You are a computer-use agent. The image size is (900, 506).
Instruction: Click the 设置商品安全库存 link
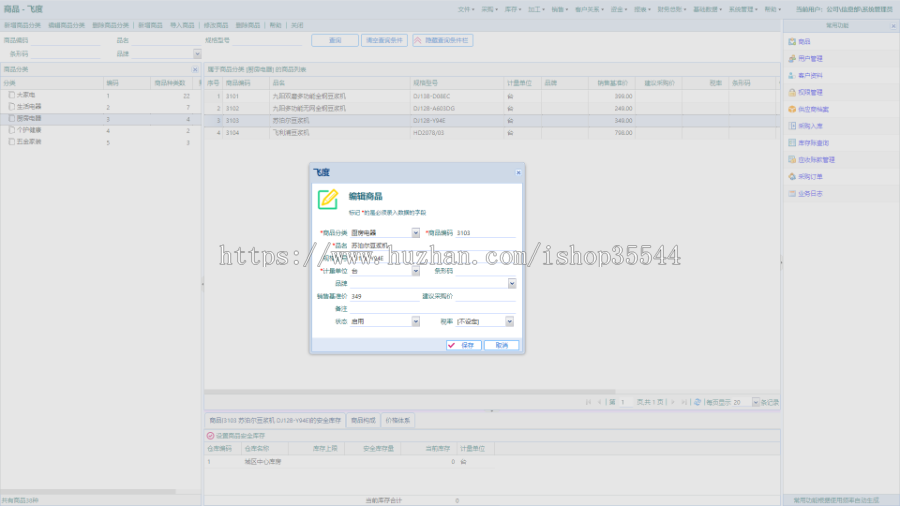point(240,436)
